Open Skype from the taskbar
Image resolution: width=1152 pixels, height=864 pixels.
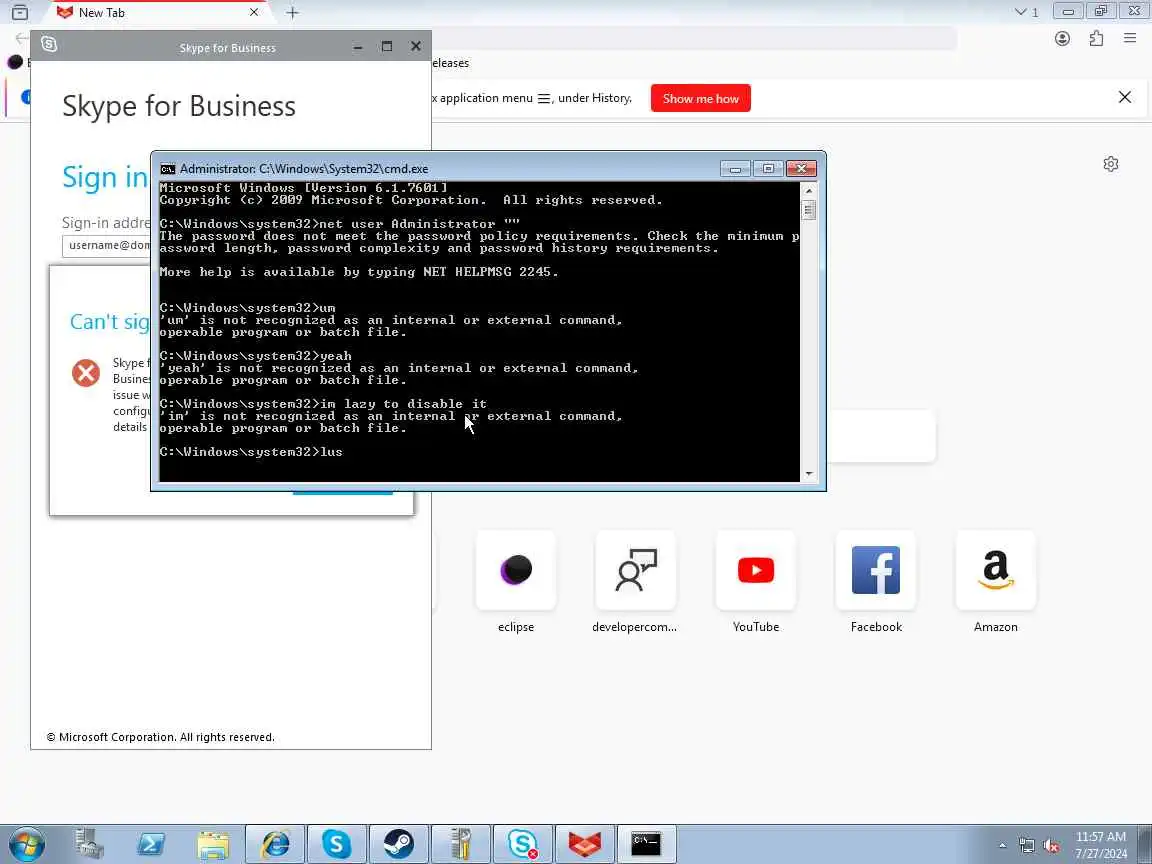336,843
